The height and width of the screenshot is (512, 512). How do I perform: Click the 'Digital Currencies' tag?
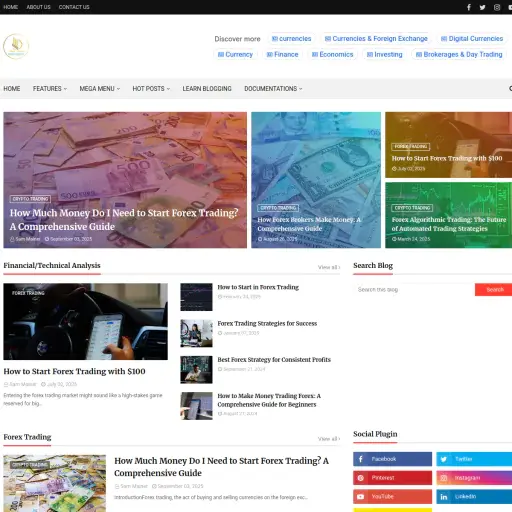472,39
